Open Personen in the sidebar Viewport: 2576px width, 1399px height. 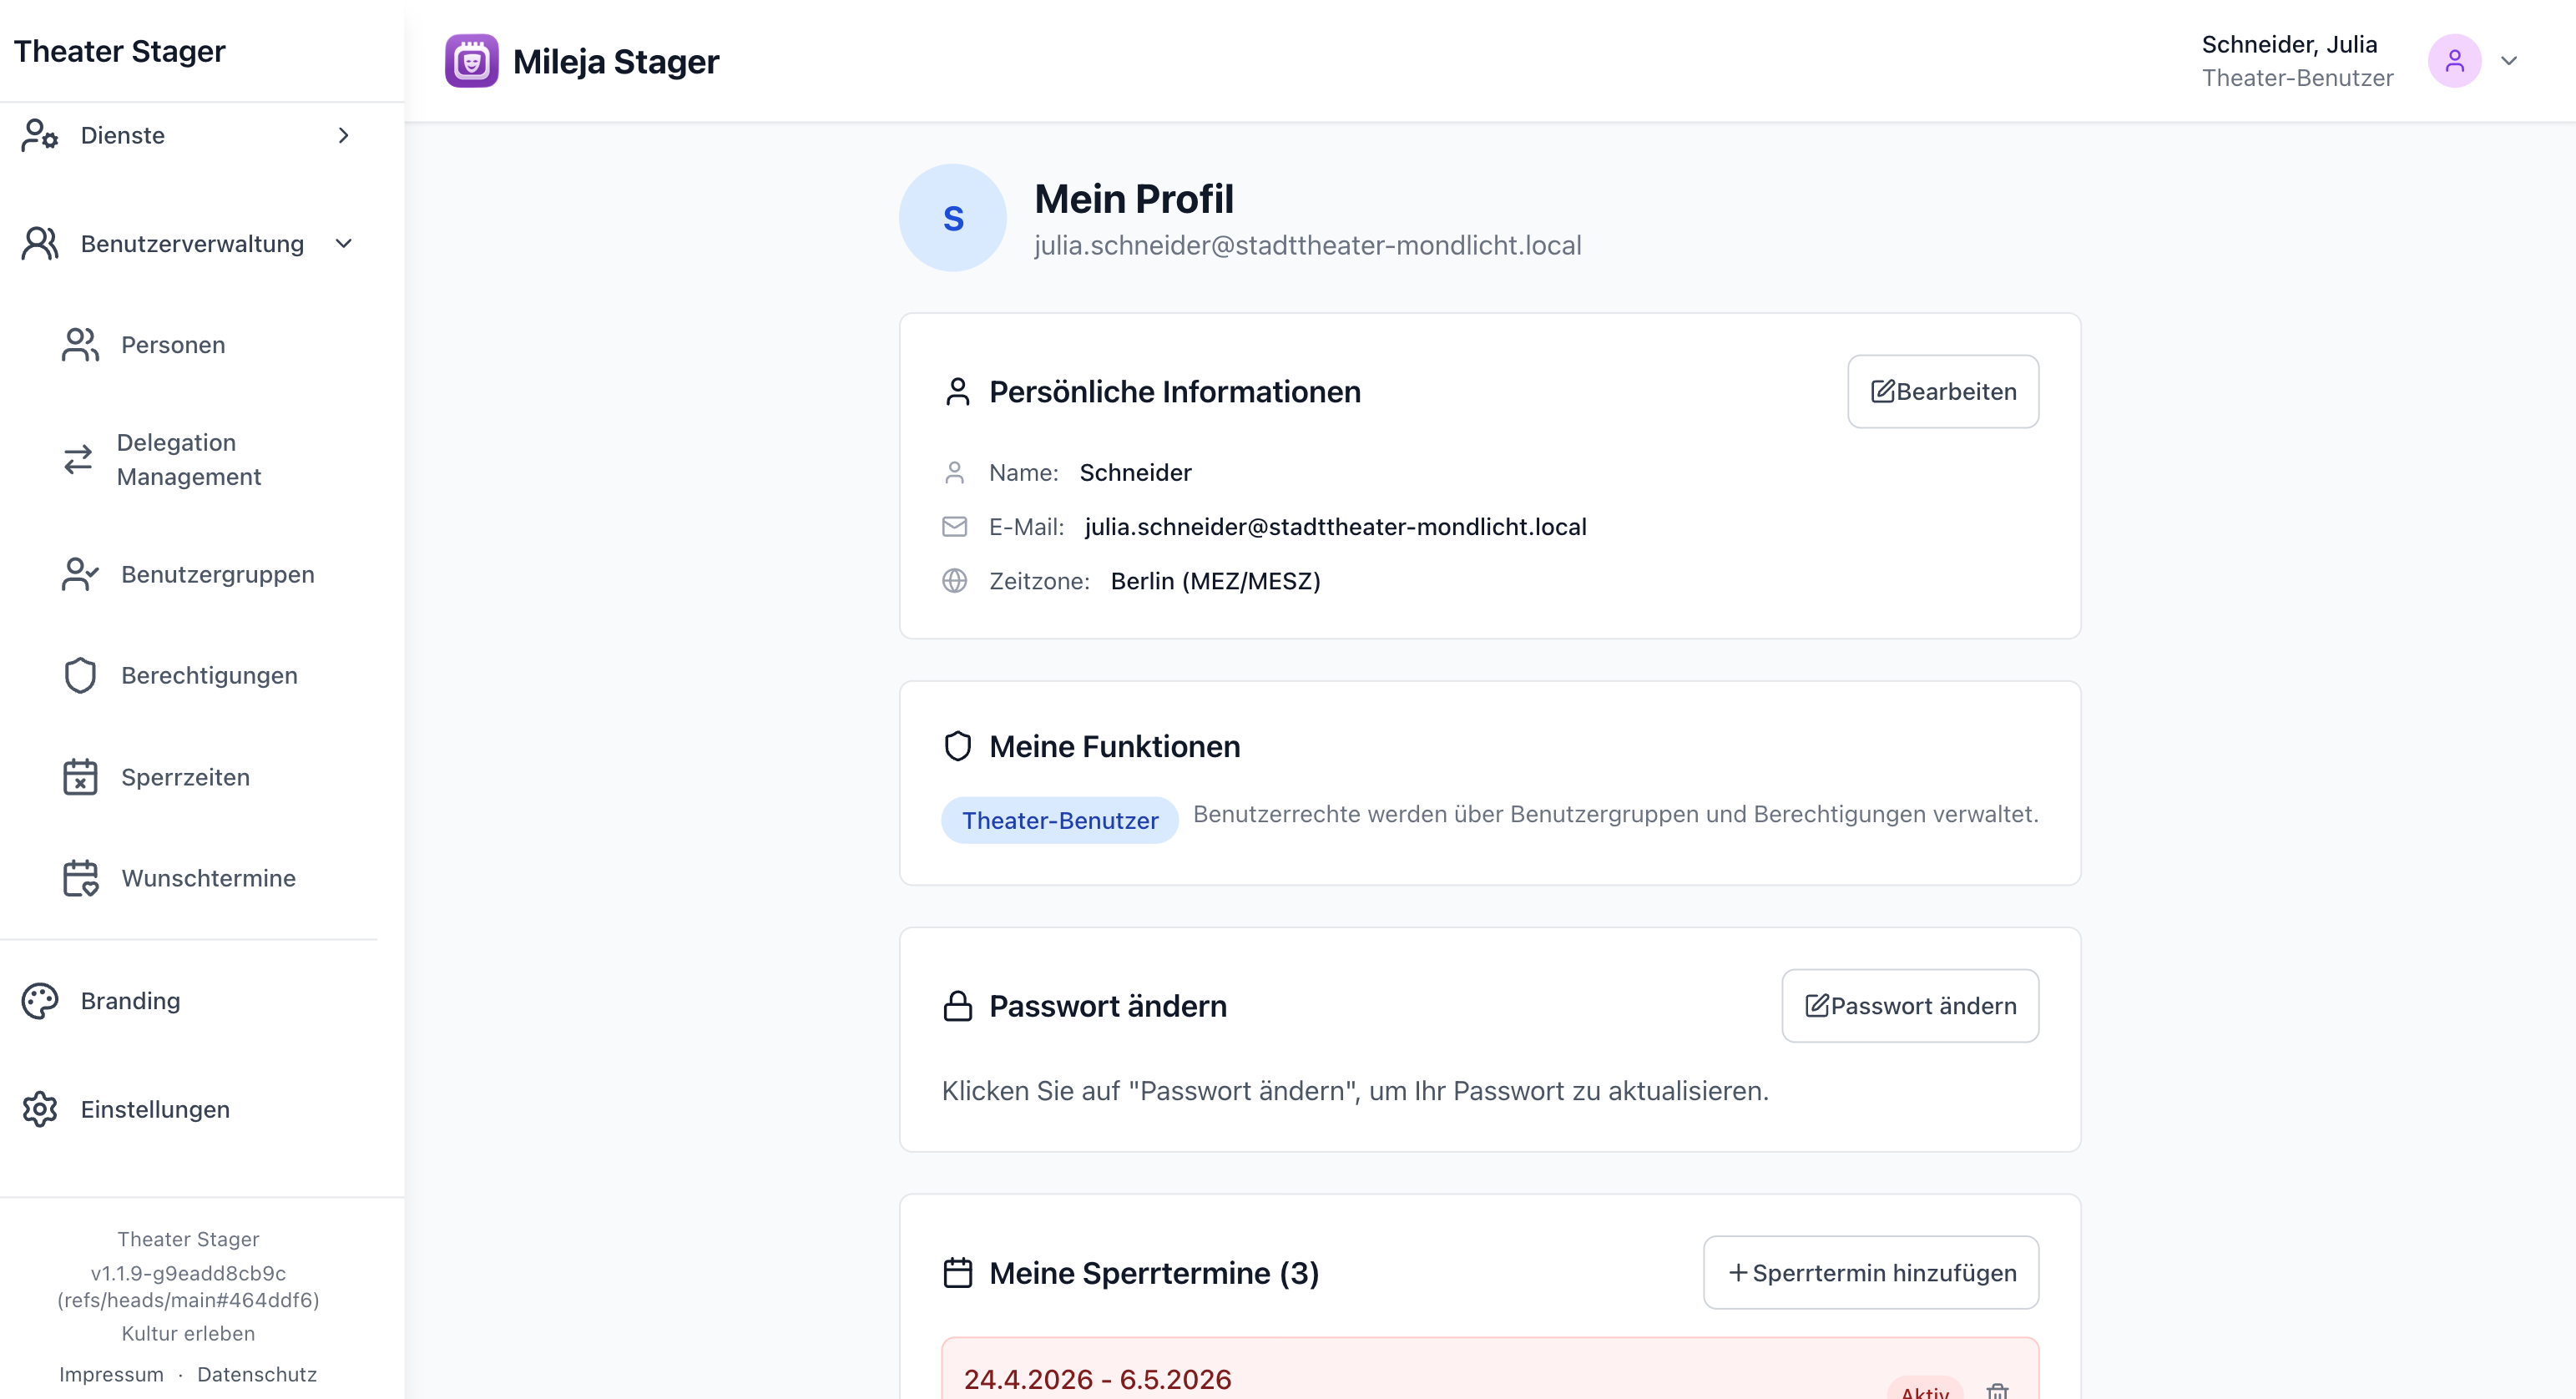pyautogui.click(x=173, y=345)
